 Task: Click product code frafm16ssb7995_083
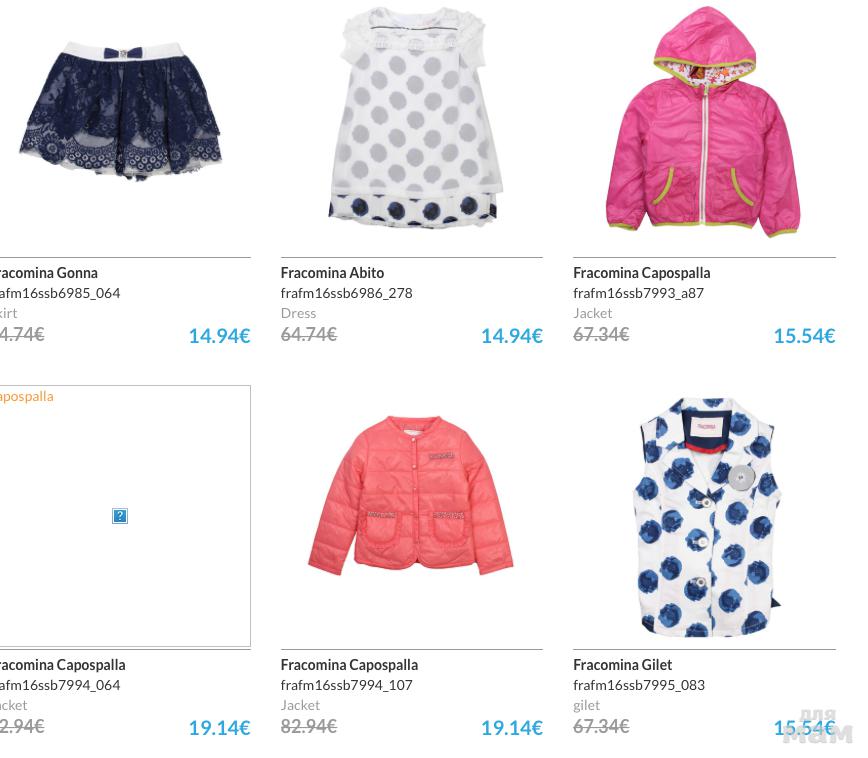tap(639, 685)
